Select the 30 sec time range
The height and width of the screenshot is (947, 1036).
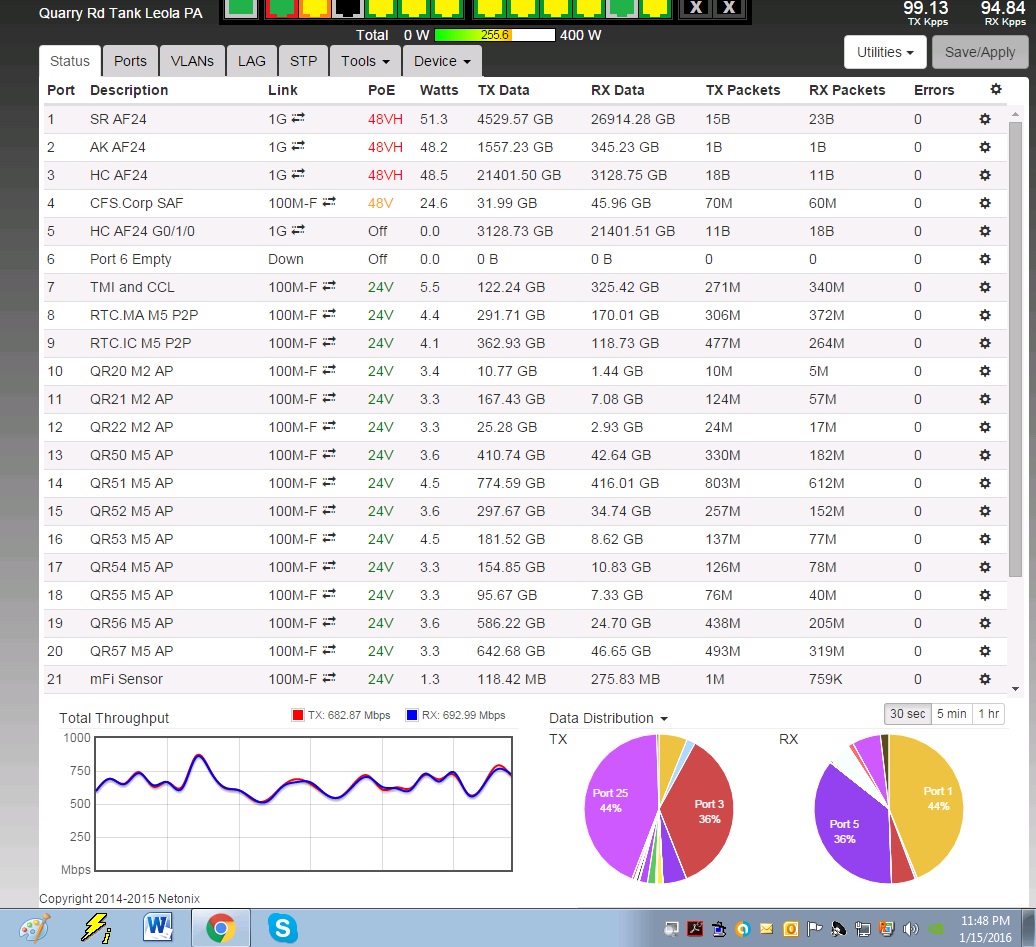point(907,714)
